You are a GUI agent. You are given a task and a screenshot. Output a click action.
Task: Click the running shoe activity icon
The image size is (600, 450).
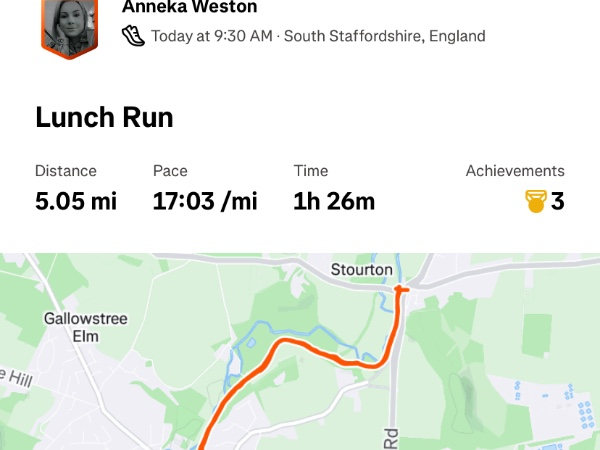click(133, 36)
